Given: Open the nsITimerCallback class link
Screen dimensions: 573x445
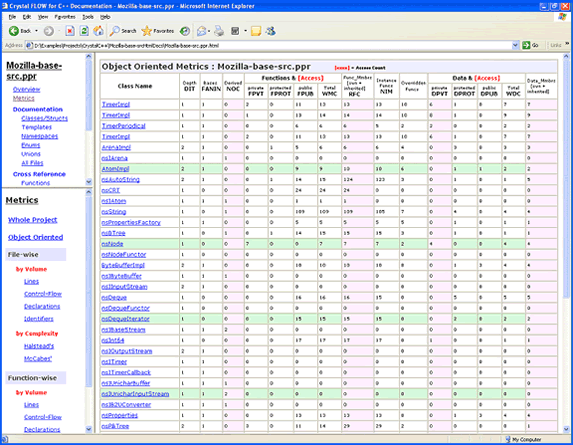Looking at the screenshot, I should coord(126,373).
